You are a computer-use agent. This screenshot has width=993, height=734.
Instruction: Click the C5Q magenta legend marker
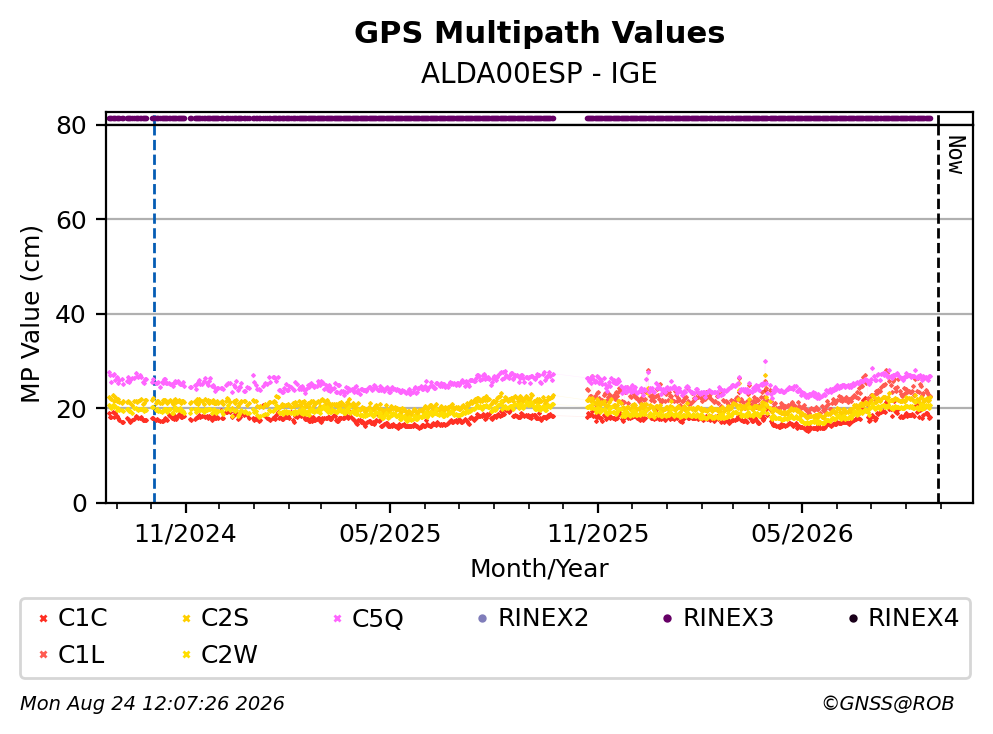(338, 619)
